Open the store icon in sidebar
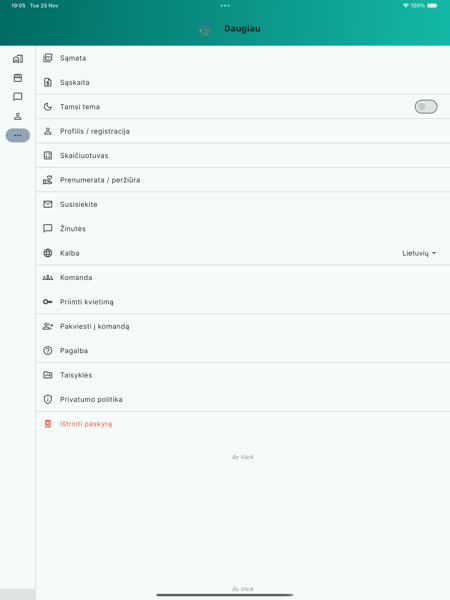 pos(18,78)
